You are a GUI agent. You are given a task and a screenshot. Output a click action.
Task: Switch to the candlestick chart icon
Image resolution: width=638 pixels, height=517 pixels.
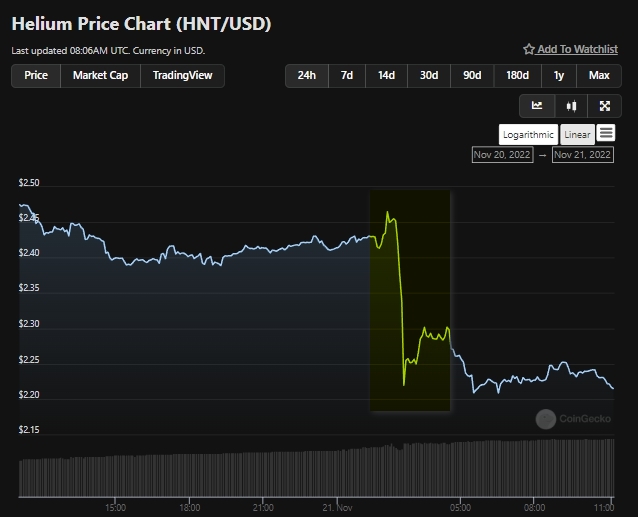[571, 105]
